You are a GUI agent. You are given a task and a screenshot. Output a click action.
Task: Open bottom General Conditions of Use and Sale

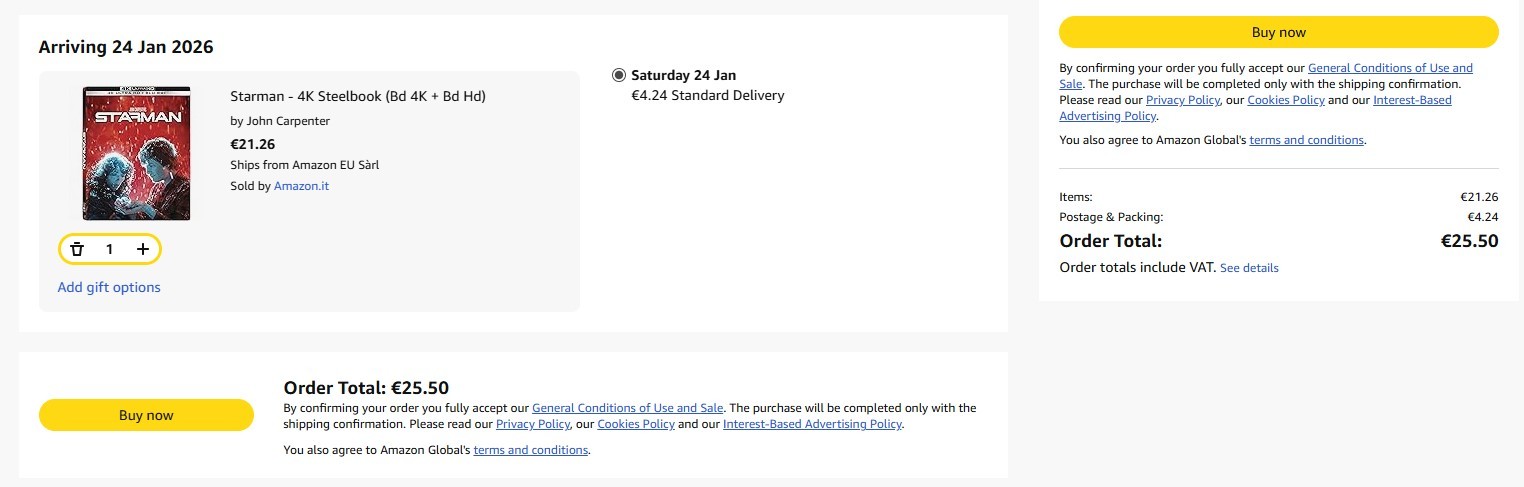pyautogui.click(x=627, y=408)
